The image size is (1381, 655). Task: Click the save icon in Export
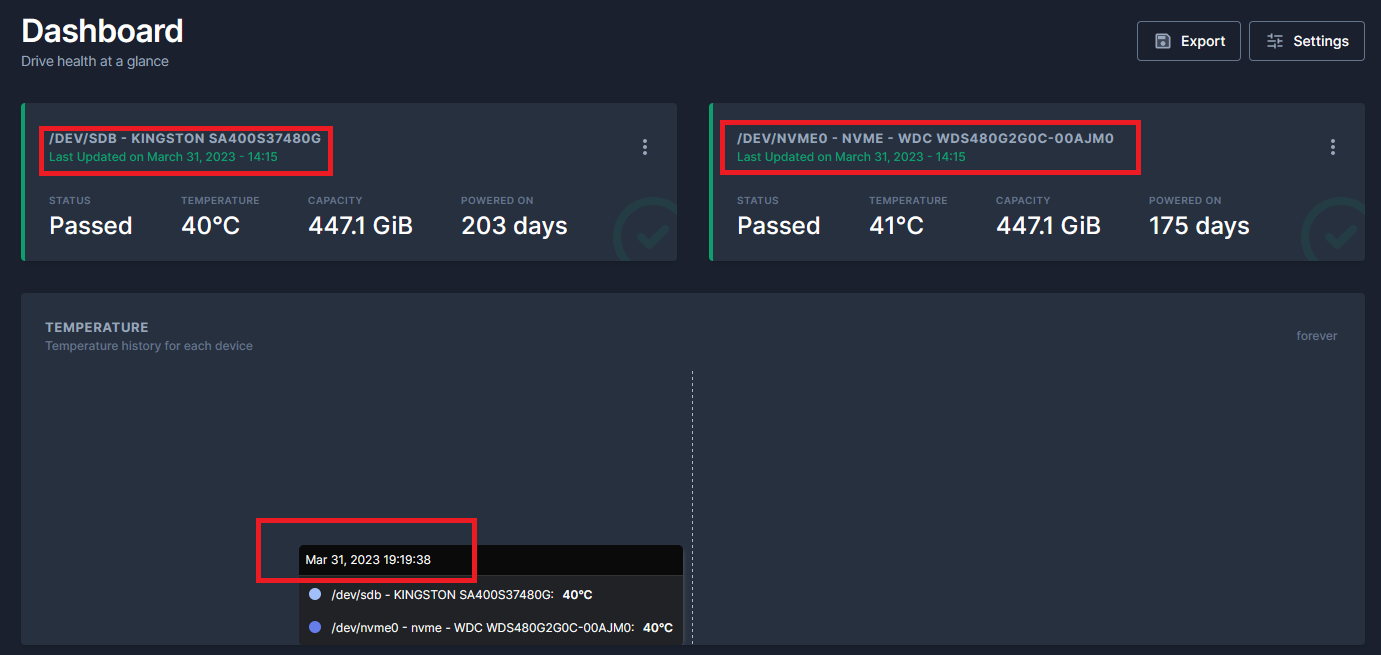1163,41
